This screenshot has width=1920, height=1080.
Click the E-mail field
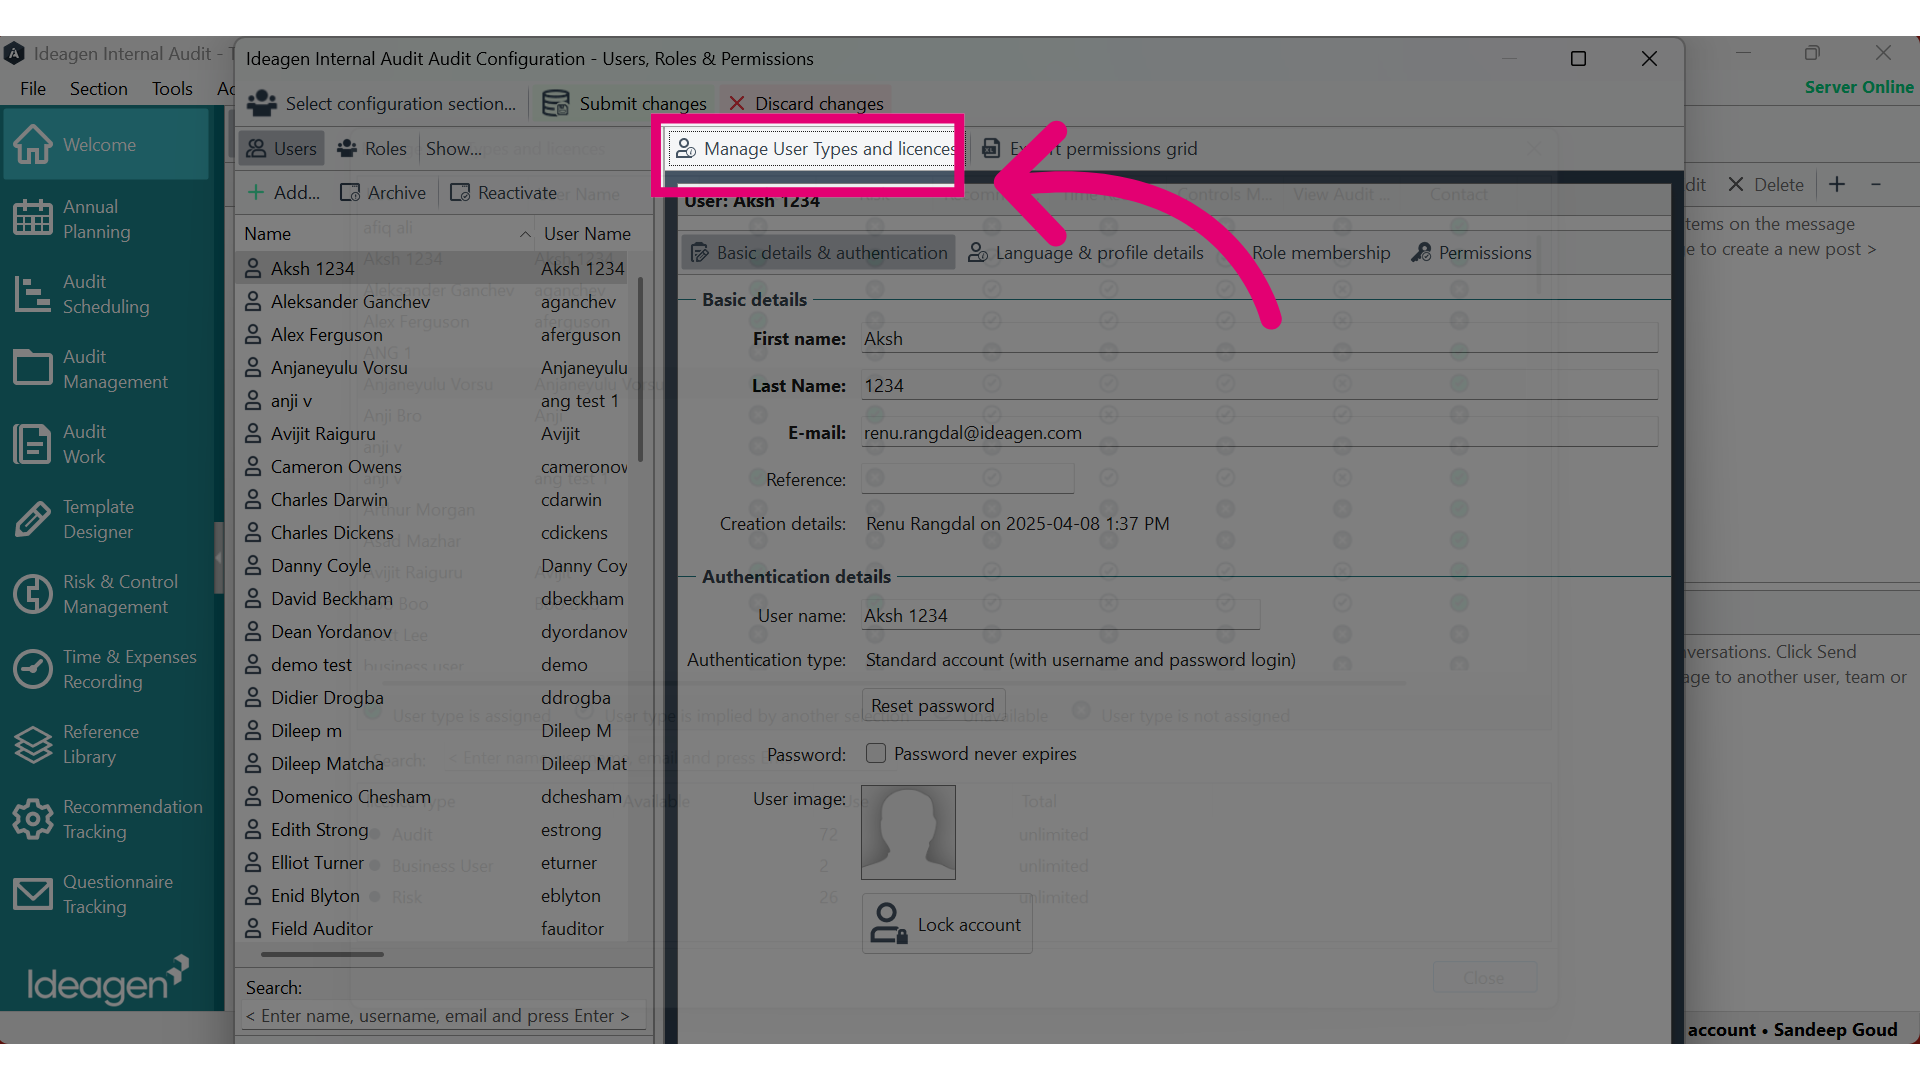[1260, 433]
